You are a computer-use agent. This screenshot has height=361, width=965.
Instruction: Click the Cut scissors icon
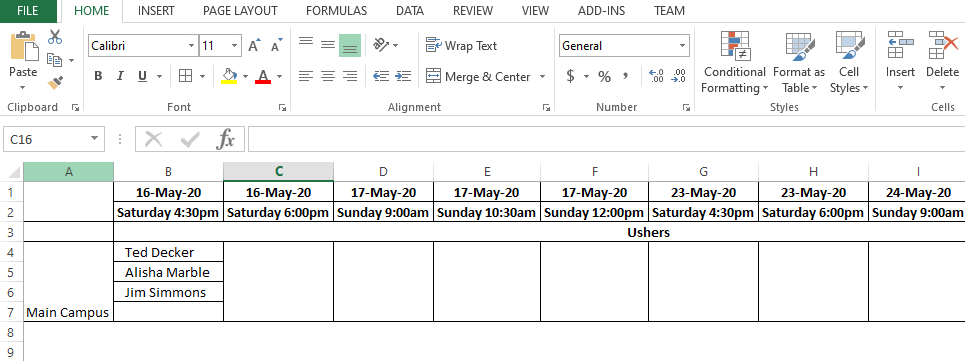point(55,37)
